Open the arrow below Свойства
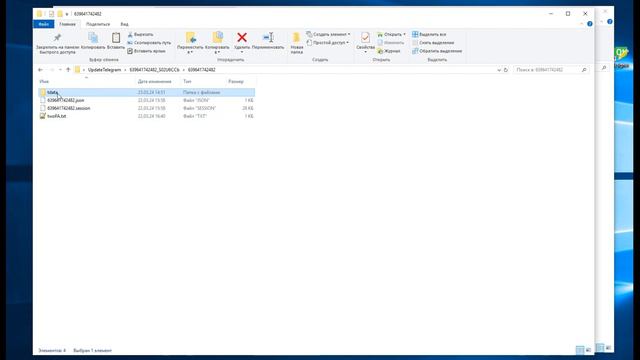 click(365, 53)
